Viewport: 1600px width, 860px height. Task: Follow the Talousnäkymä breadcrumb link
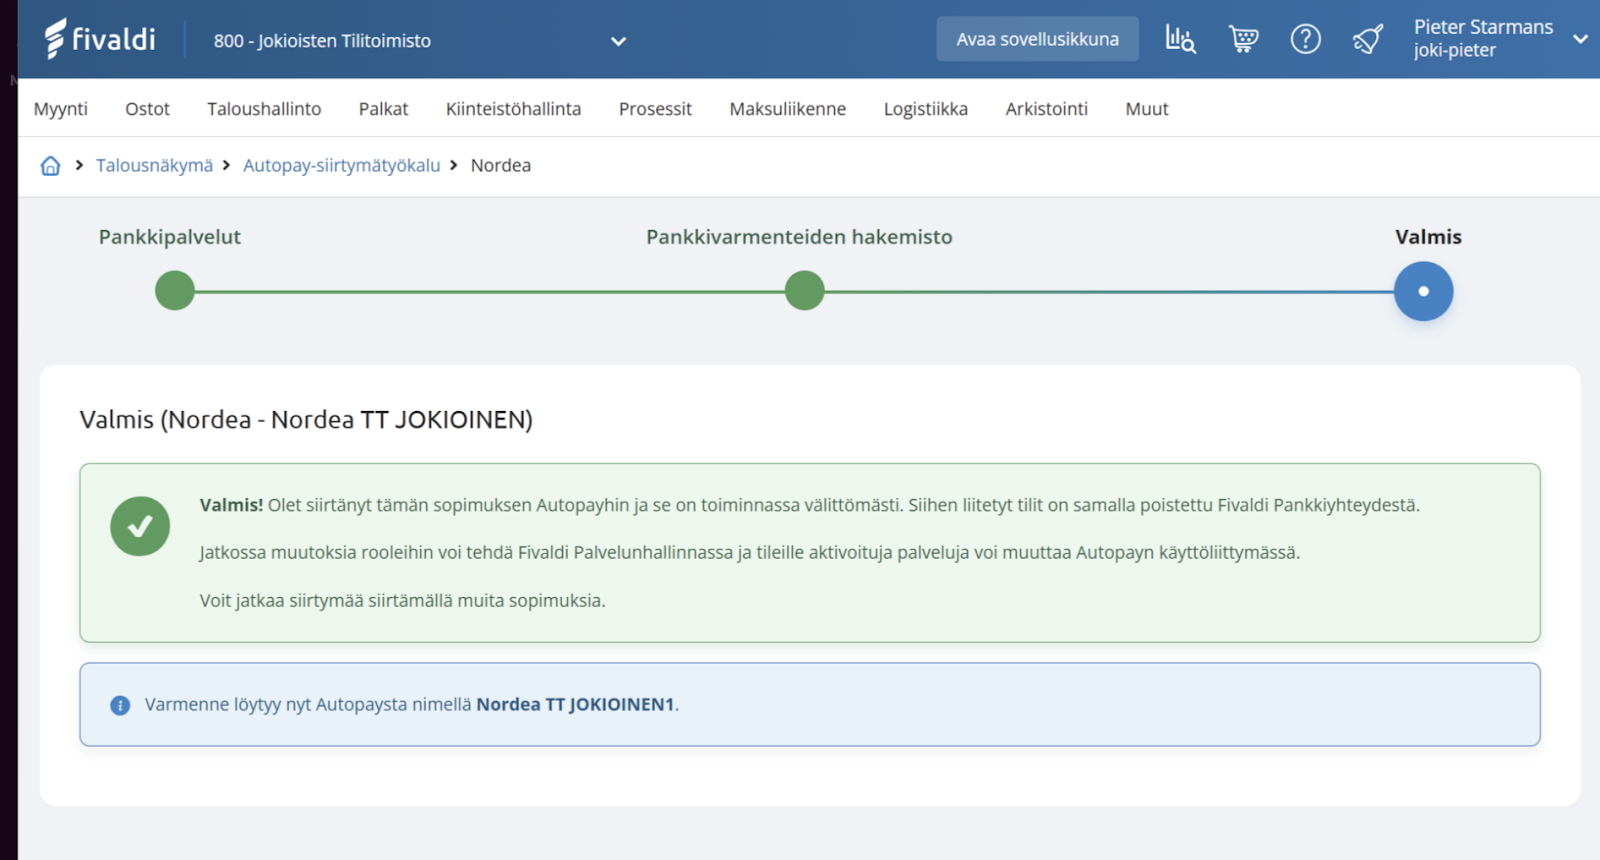(154, 166)
